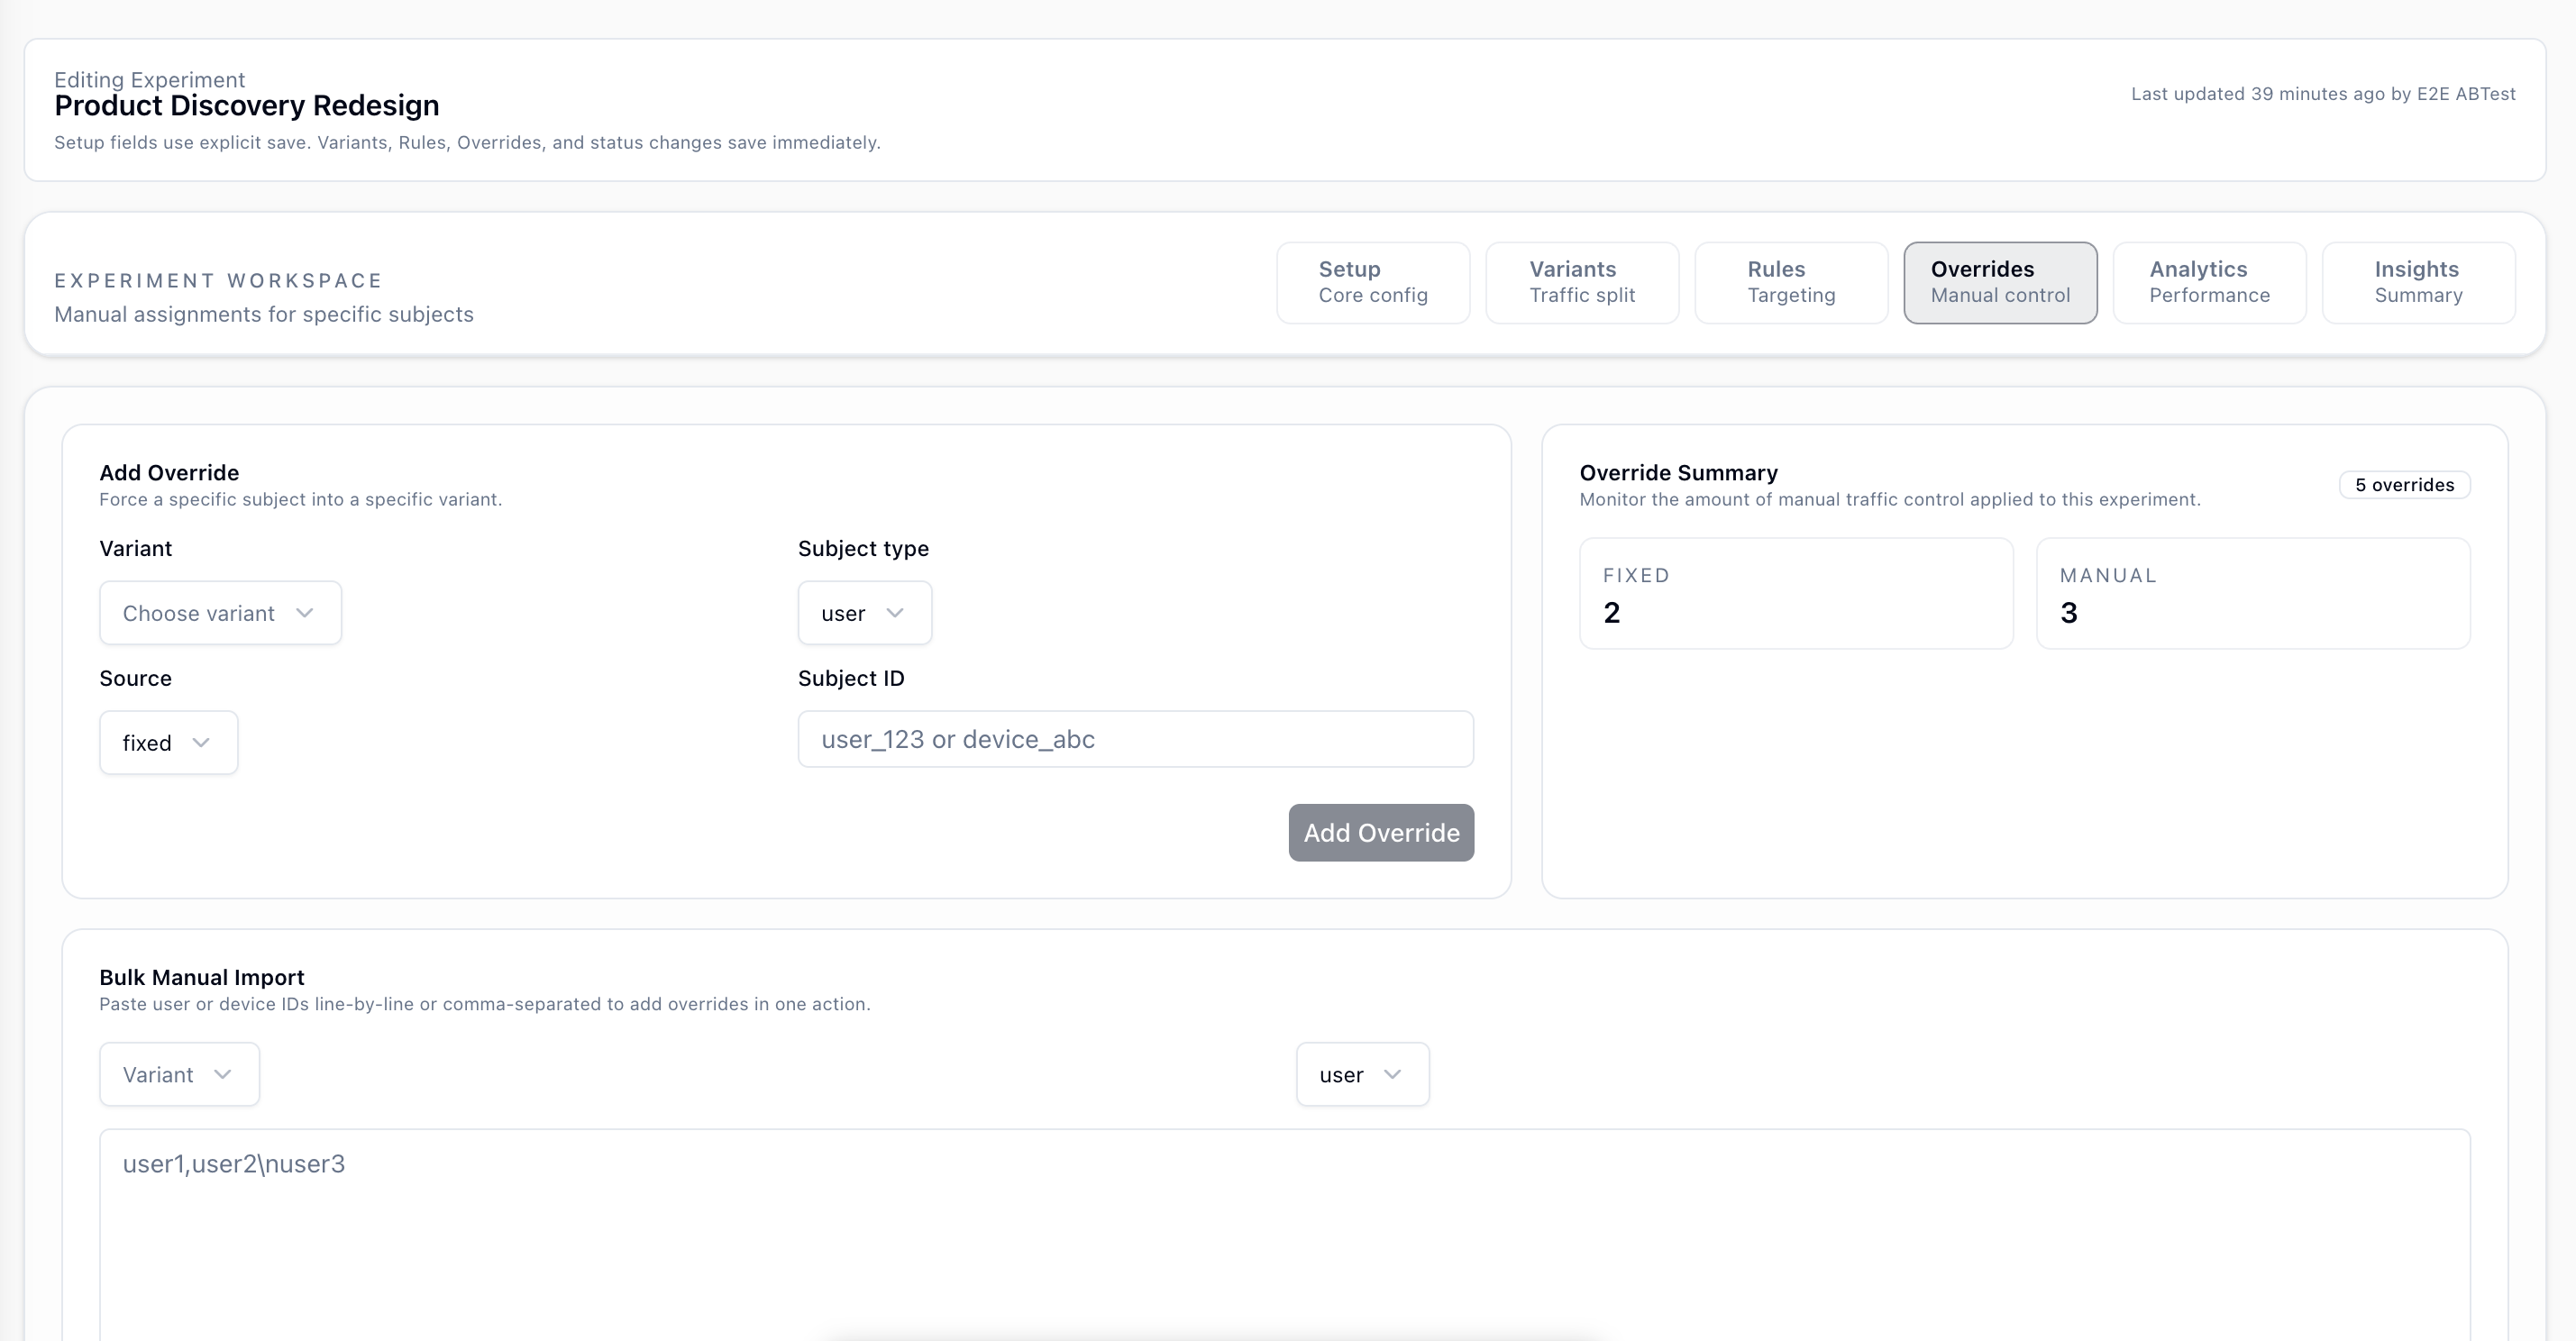Select the Rules Targeting tab

[1790, 282]
